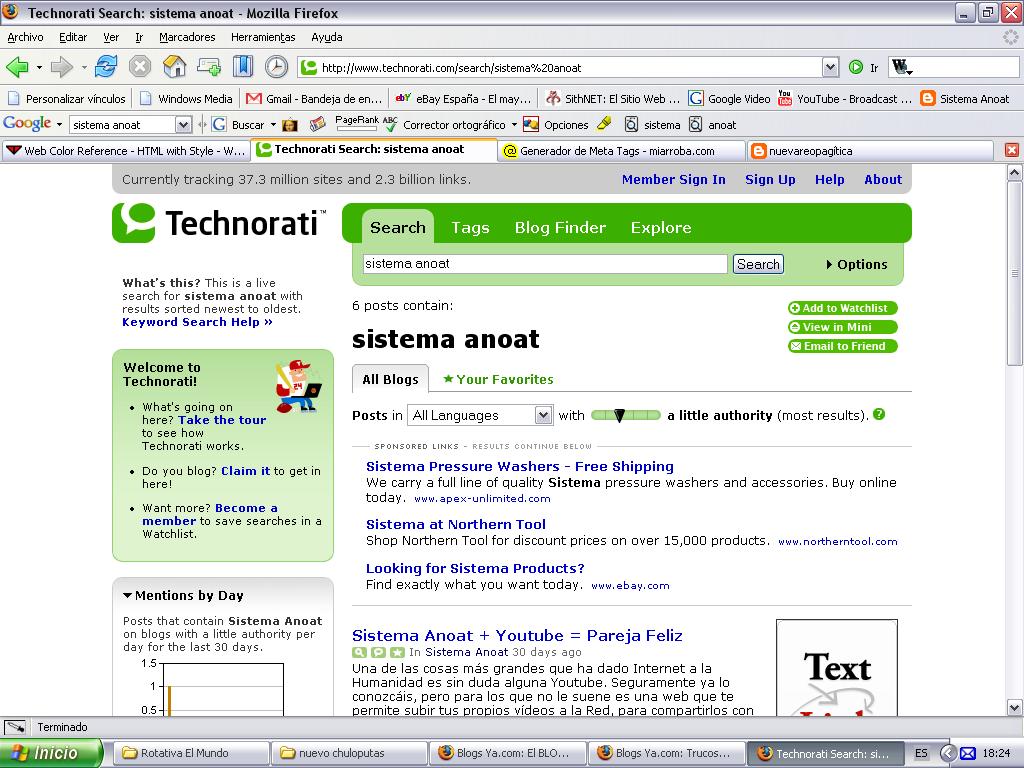Screen dimensions: 1024x768
Task: Open the Herramientas menu
Action: (263, 37)
